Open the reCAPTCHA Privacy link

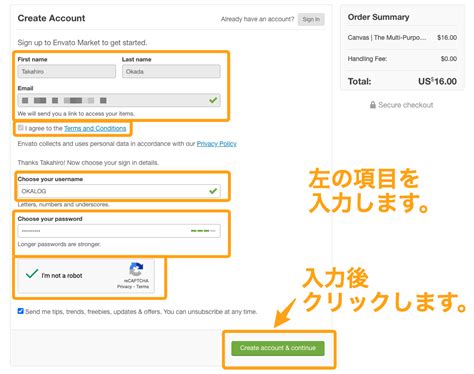point(124,287)
